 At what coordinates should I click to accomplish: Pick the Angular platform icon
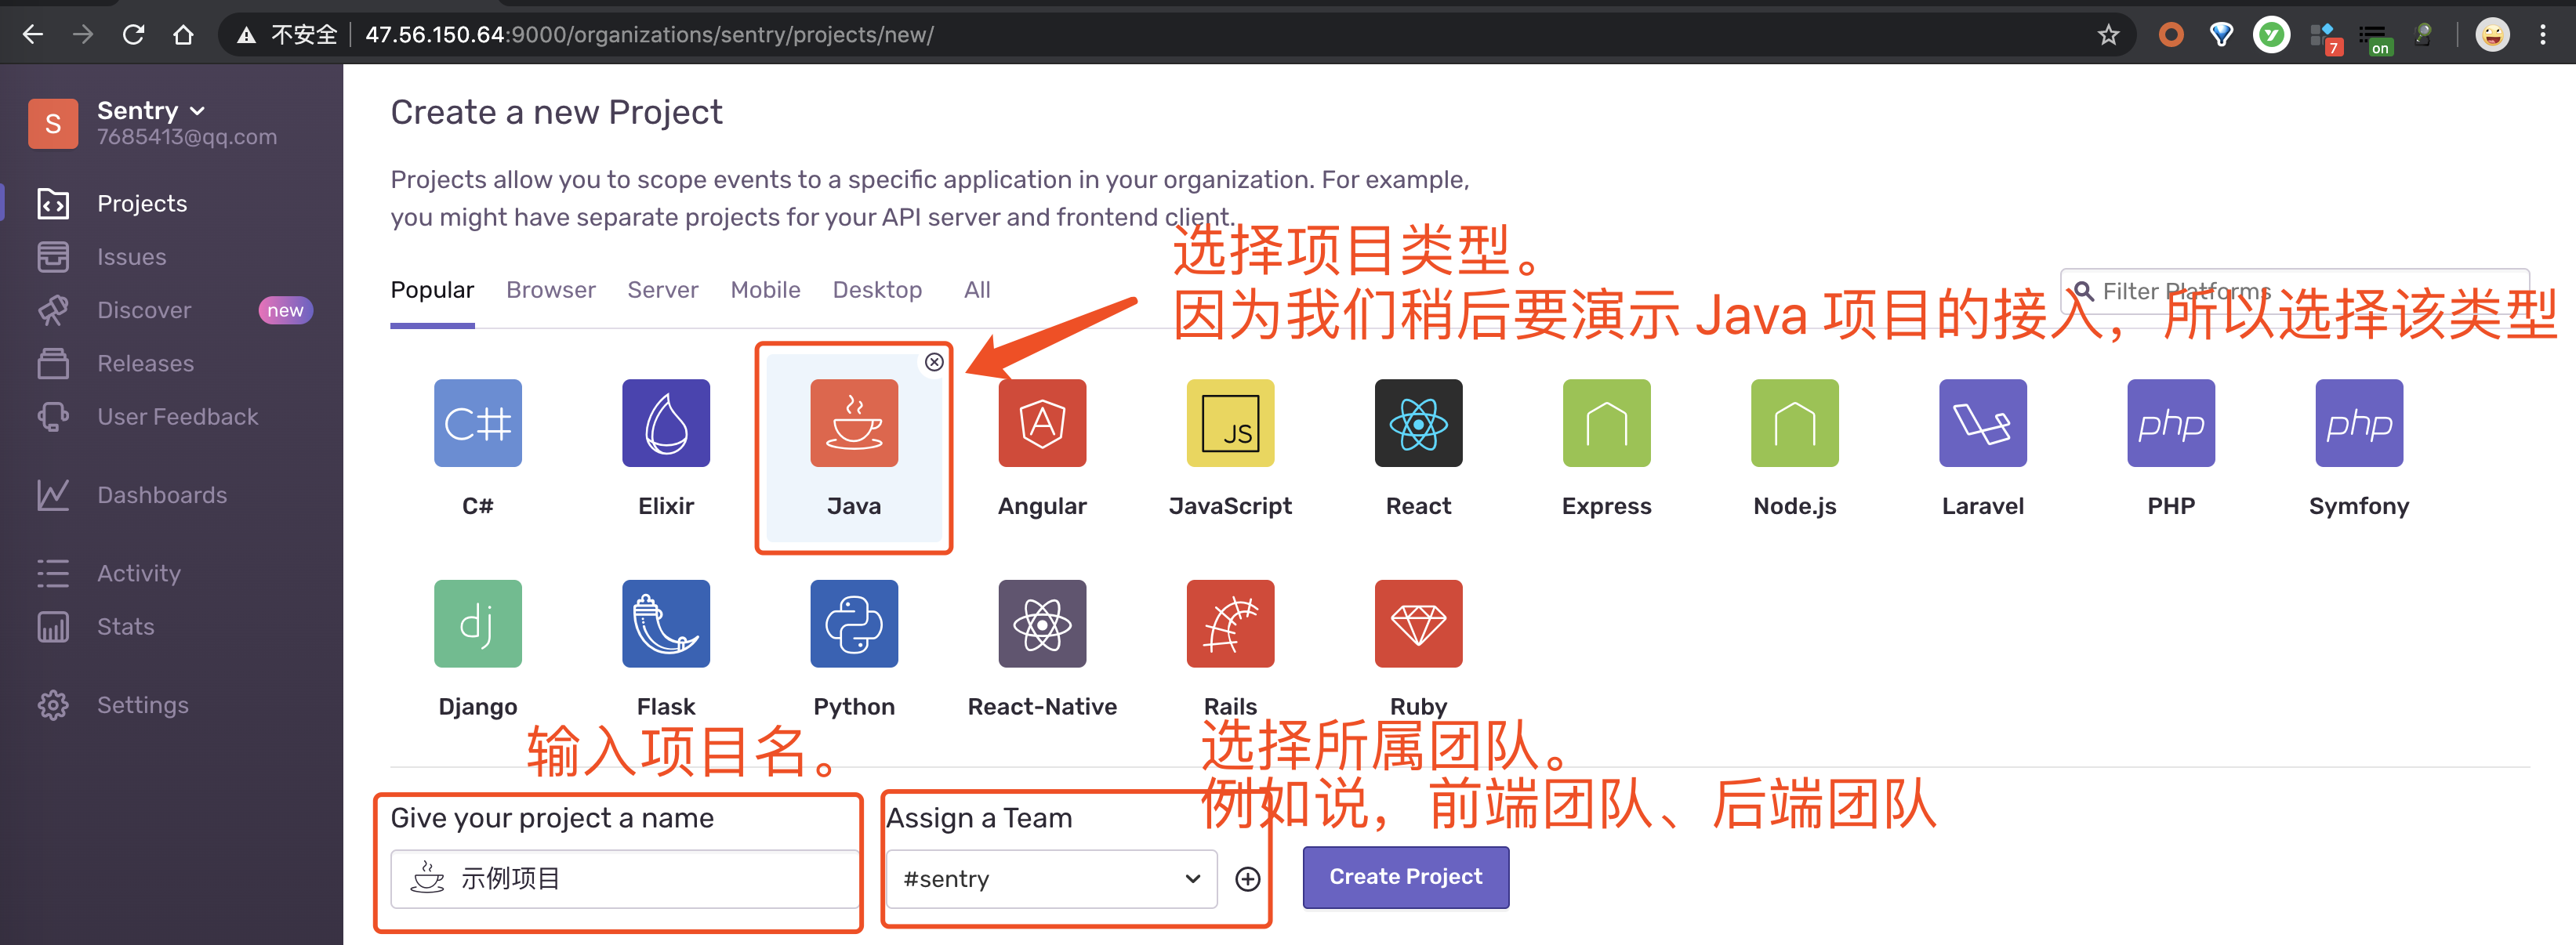pos(1042,422)
